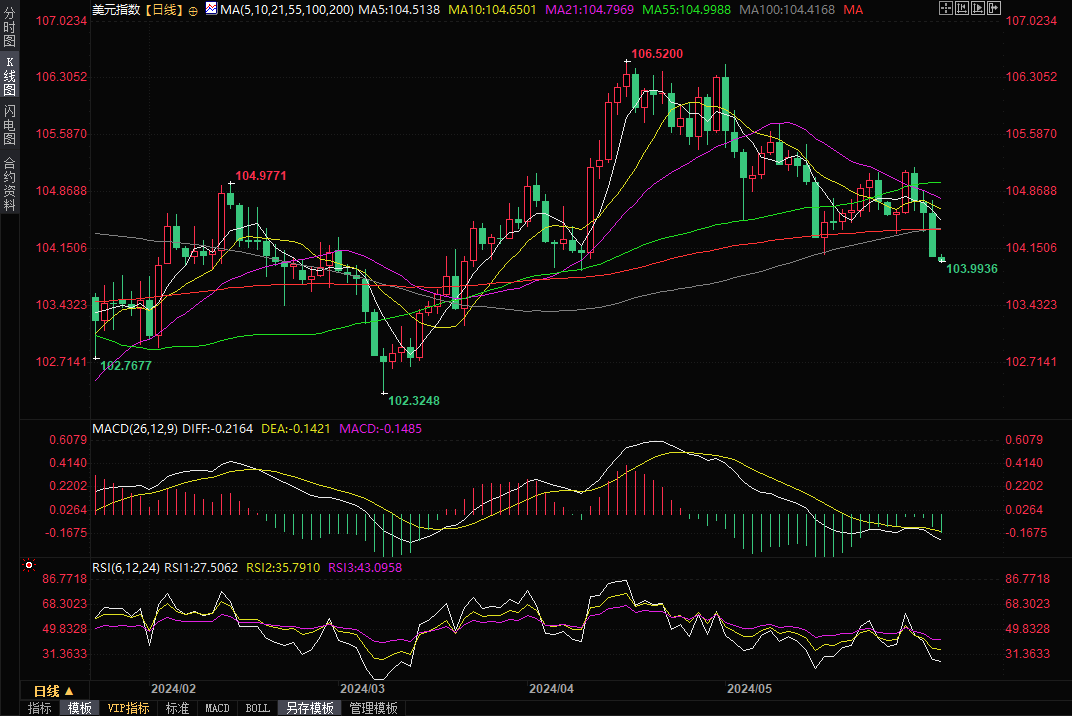Open VIP指标 in bottom bar
Image resolution: width=1072 pixels, height=716 pixels.
(129, 708)
